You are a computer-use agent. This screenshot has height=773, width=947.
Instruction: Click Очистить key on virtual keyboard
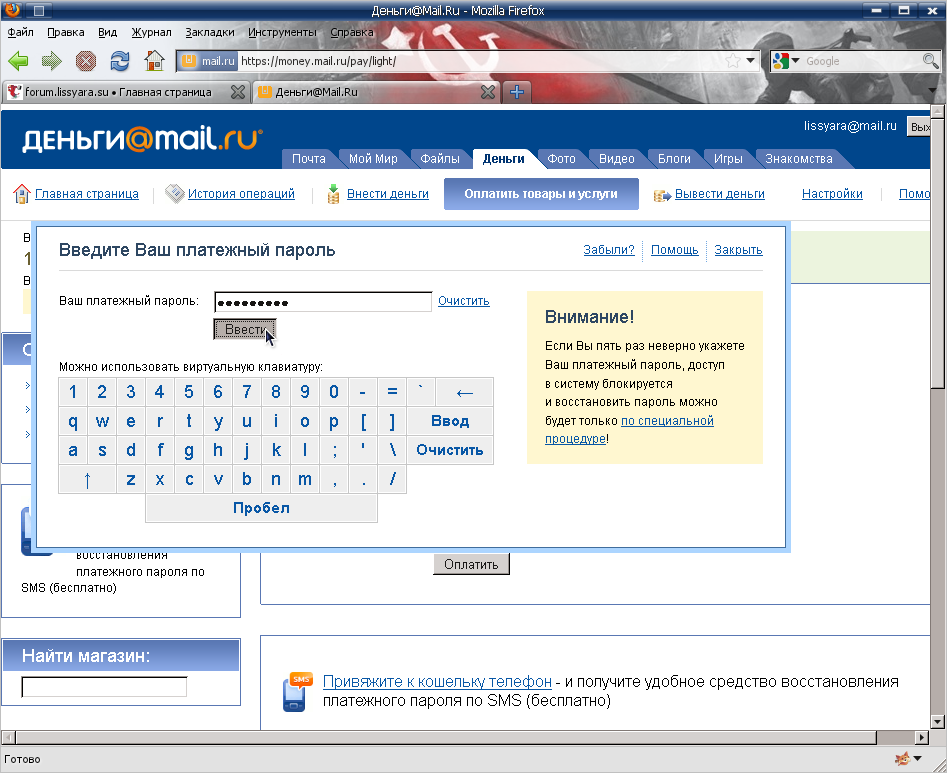pyautogui.click(x=450, y=450)
